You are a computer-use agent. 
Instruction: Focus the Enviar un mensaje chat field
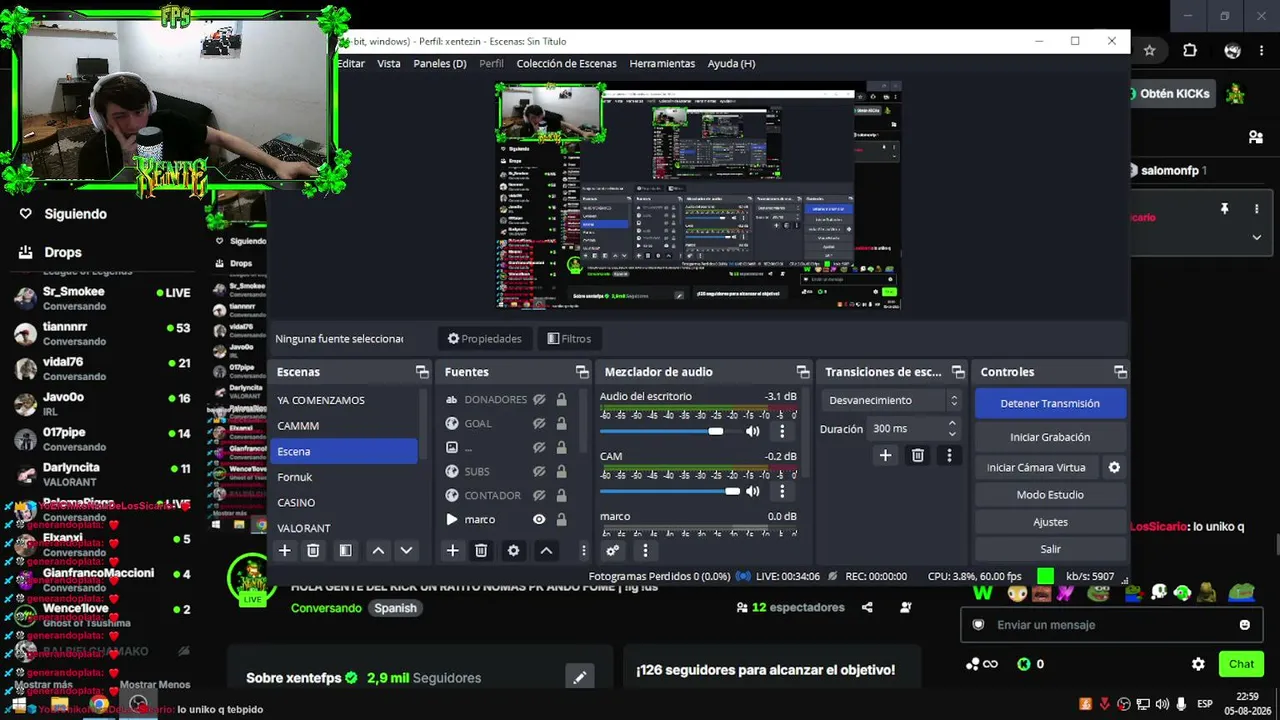(1110, 625)
